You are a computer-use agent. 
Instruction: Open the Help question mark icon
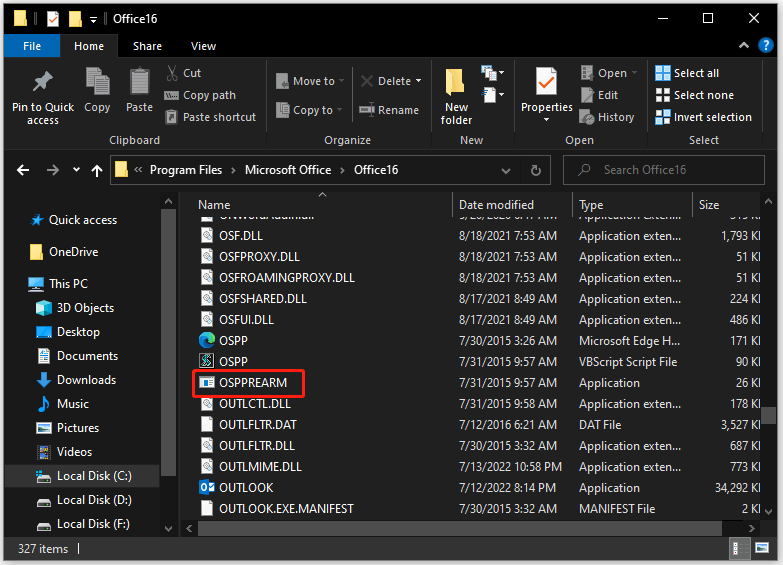point(766,45)
